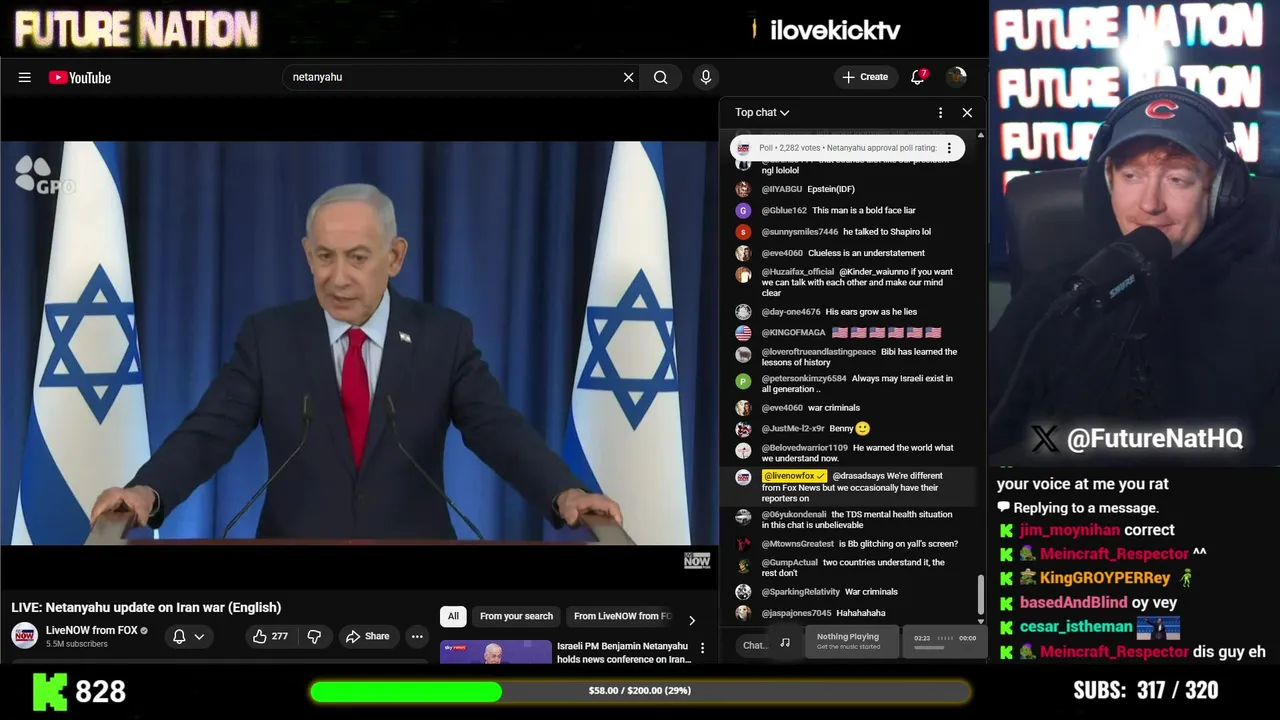Click the music note icon in widget

(785, 643)
